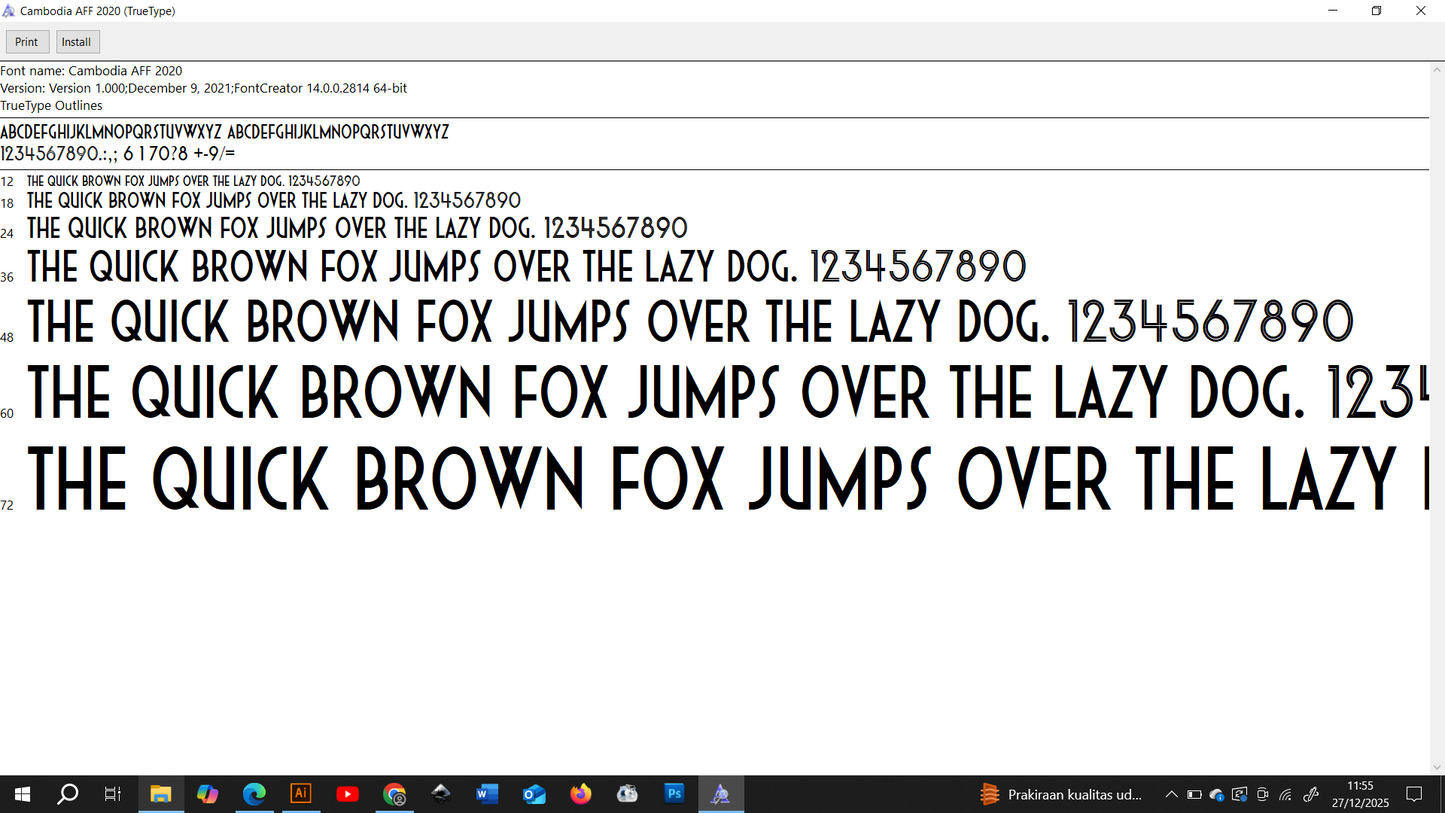The width and height of the screenshot is (1445, 813).
Task: Open Outlook
Action: click(x=534, y=793)
